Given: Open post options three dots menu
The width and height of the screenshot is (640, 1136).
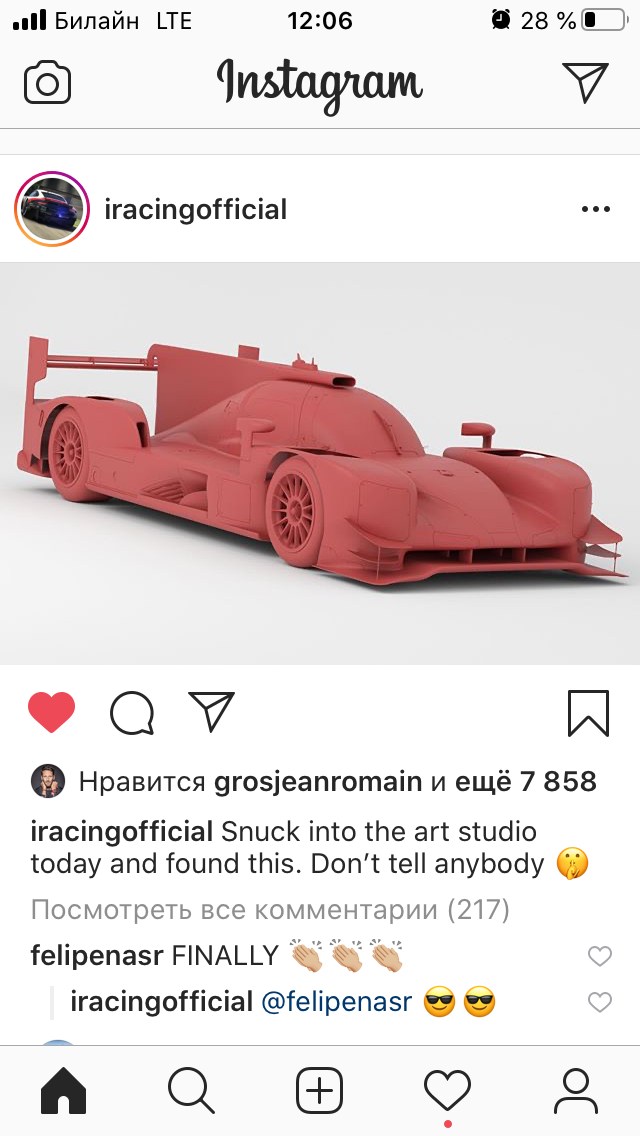Looking at the screenshot, I should pyautogui.click(x=596, y=209).
